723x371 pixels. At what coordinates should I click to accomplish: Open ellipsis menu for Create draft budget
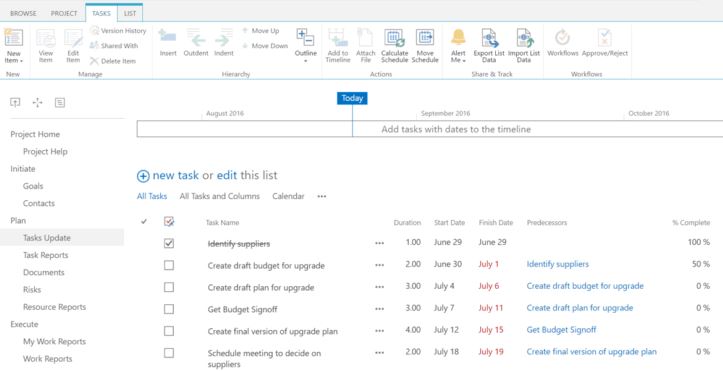[379, 265]
